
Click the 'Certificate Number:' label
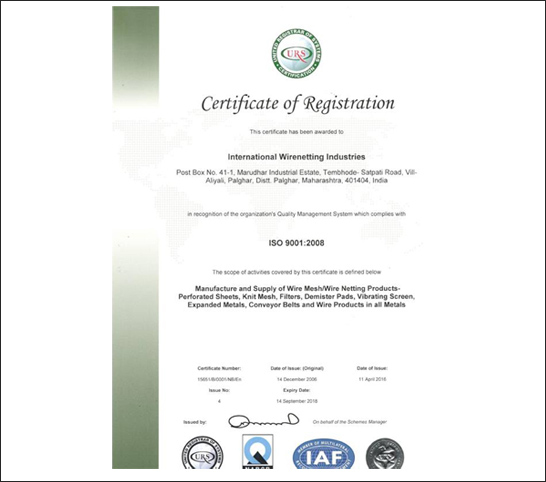[219, 368]
